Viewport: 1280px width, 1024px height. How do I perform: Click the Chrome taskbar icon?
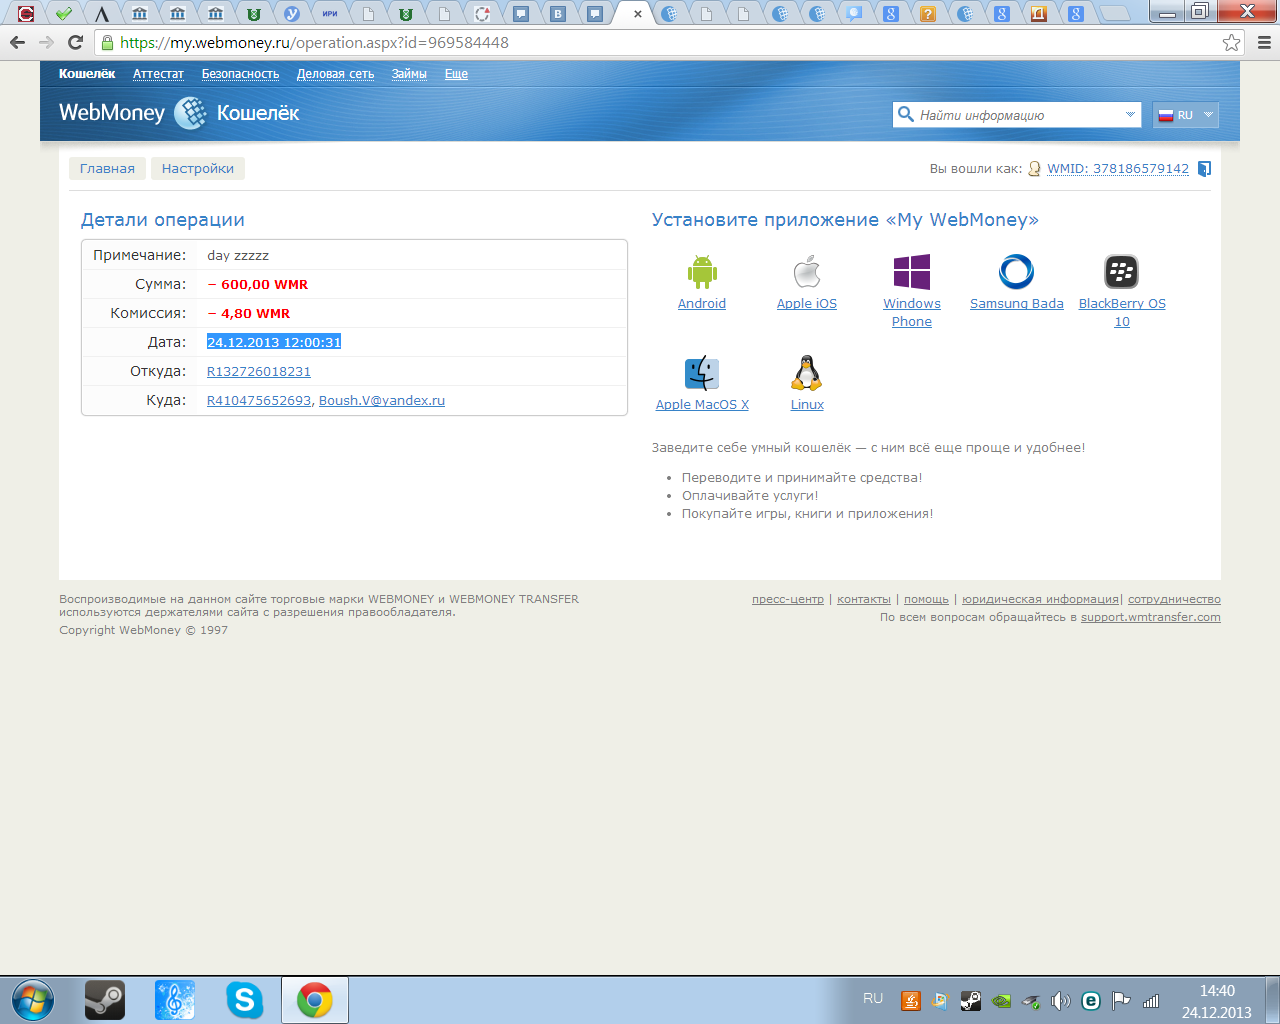315,1000
